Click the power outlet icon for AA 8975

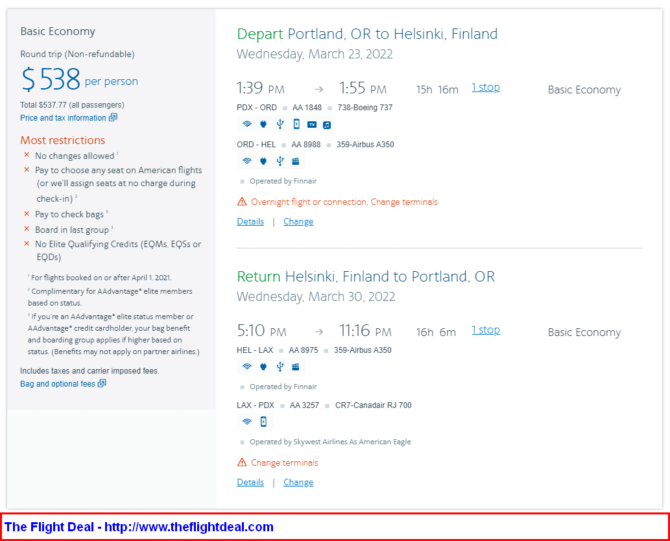point(263,367)
